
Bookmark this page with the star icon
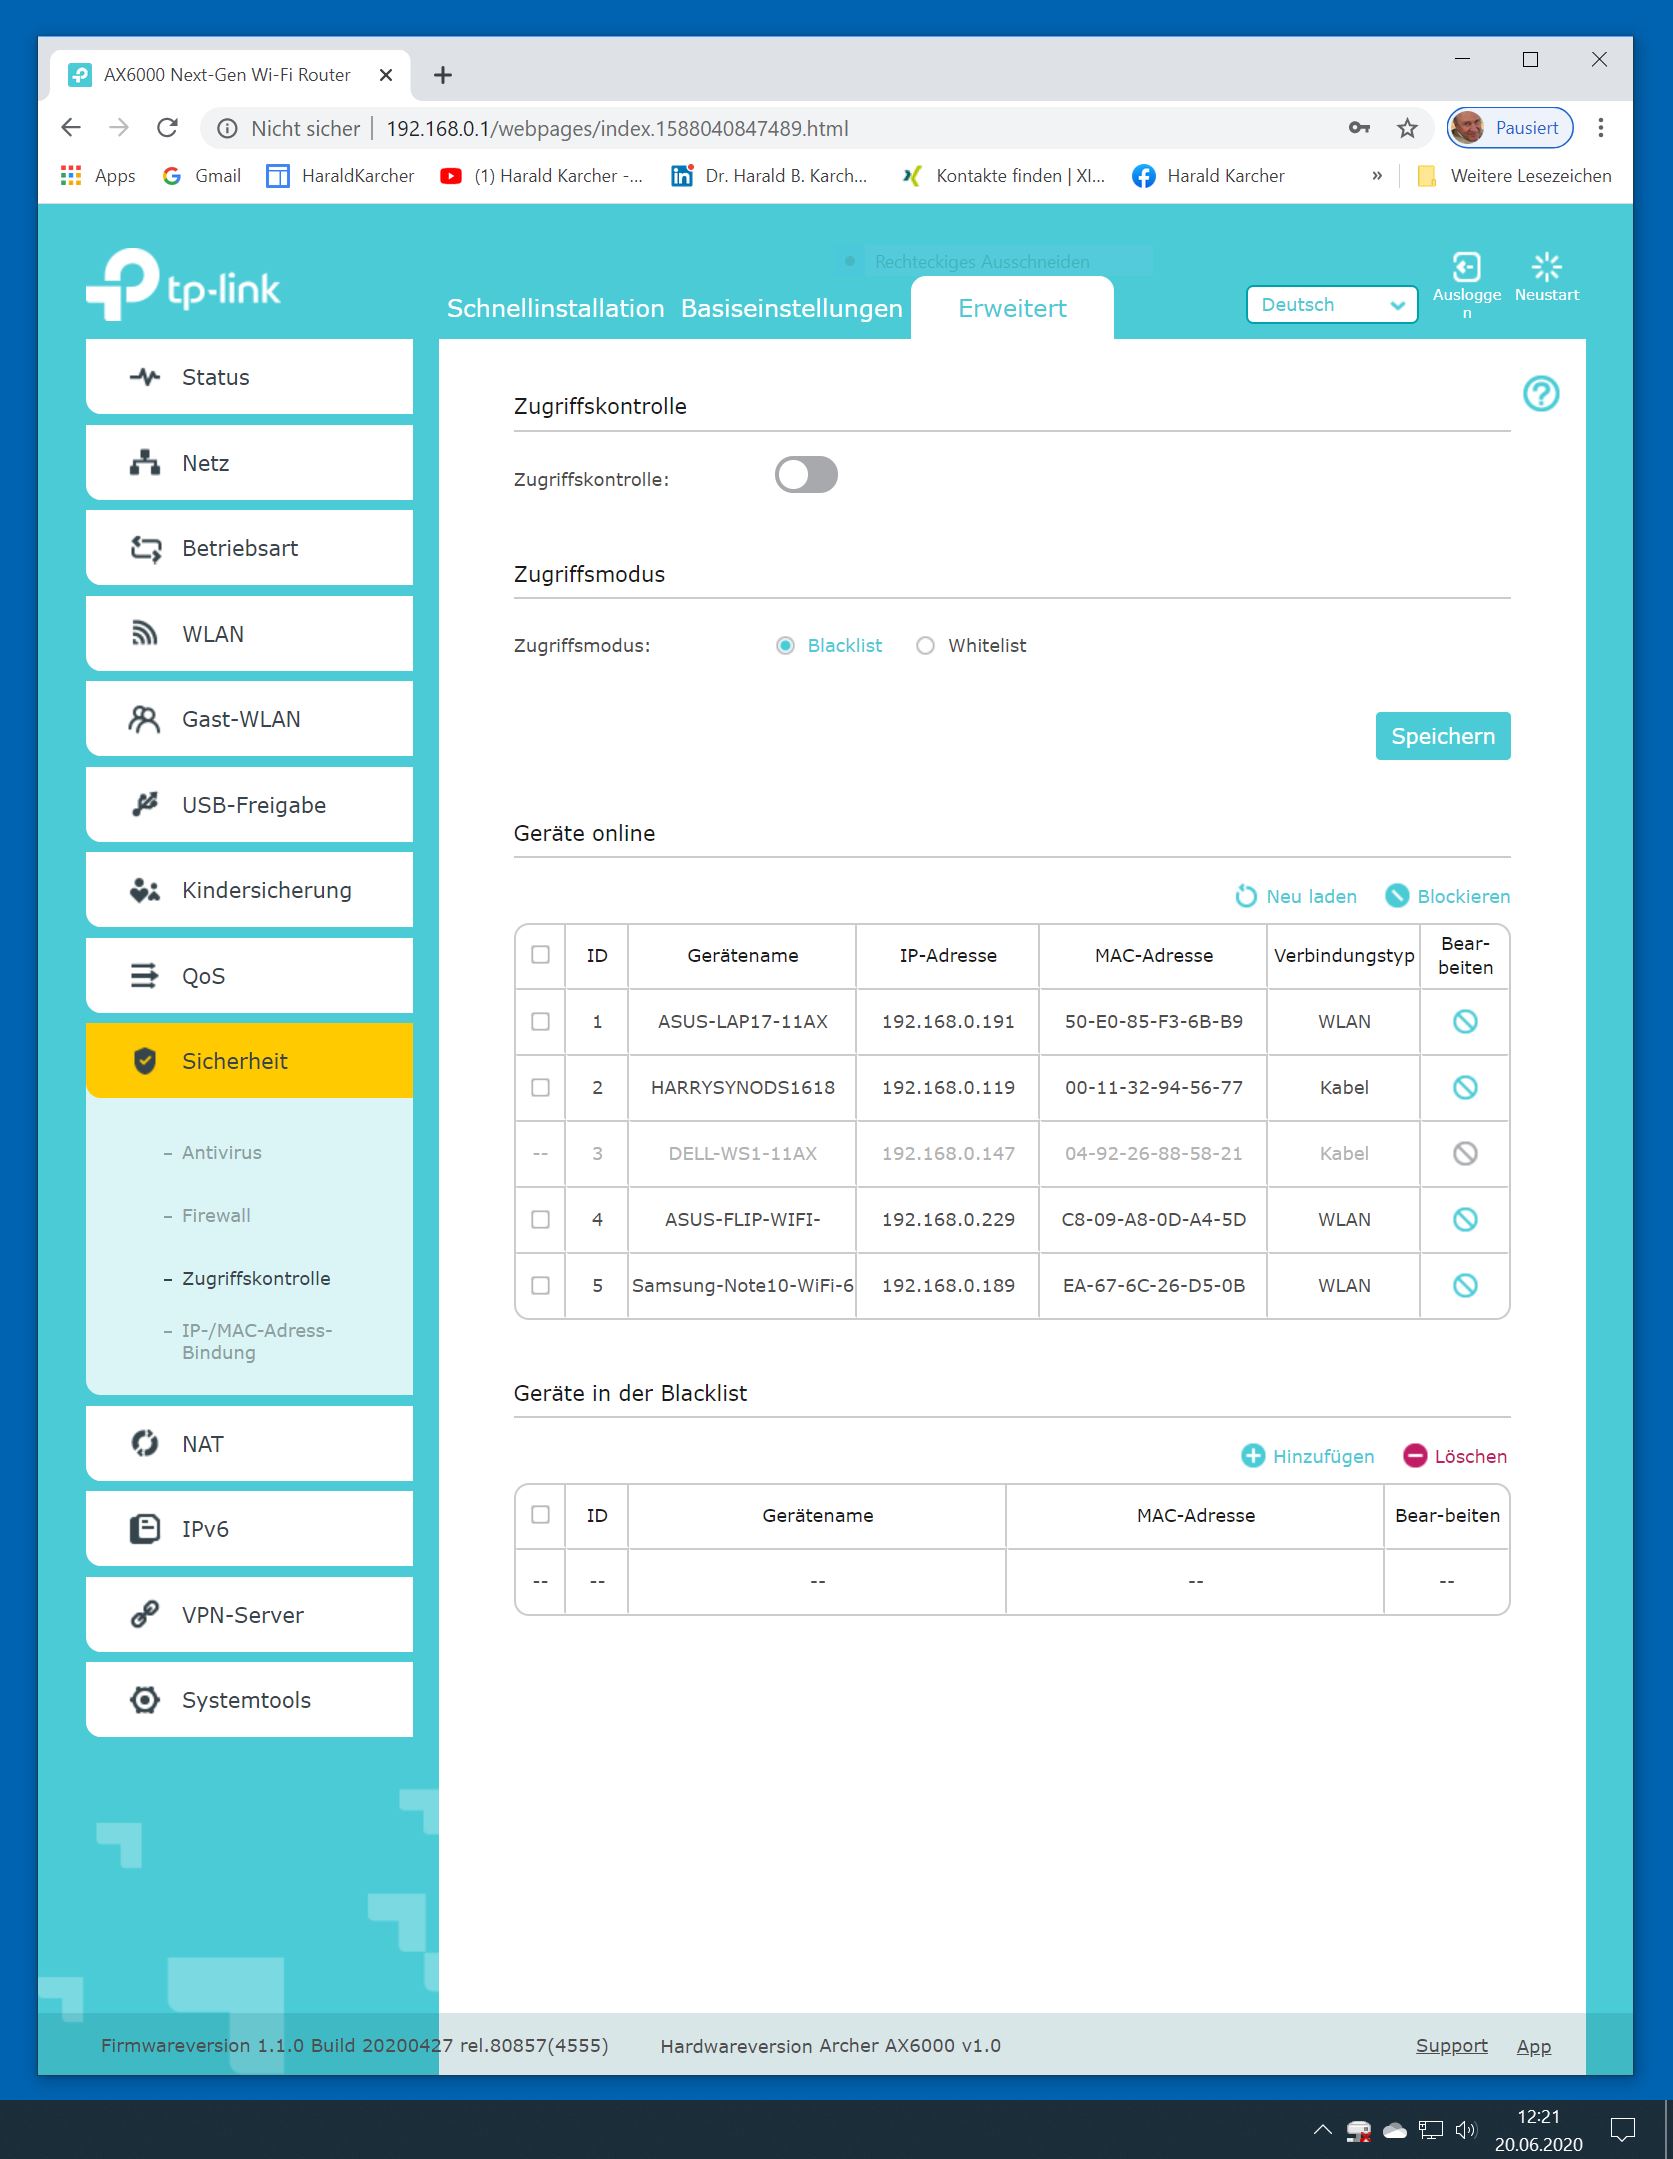(x=1407, y=128)
